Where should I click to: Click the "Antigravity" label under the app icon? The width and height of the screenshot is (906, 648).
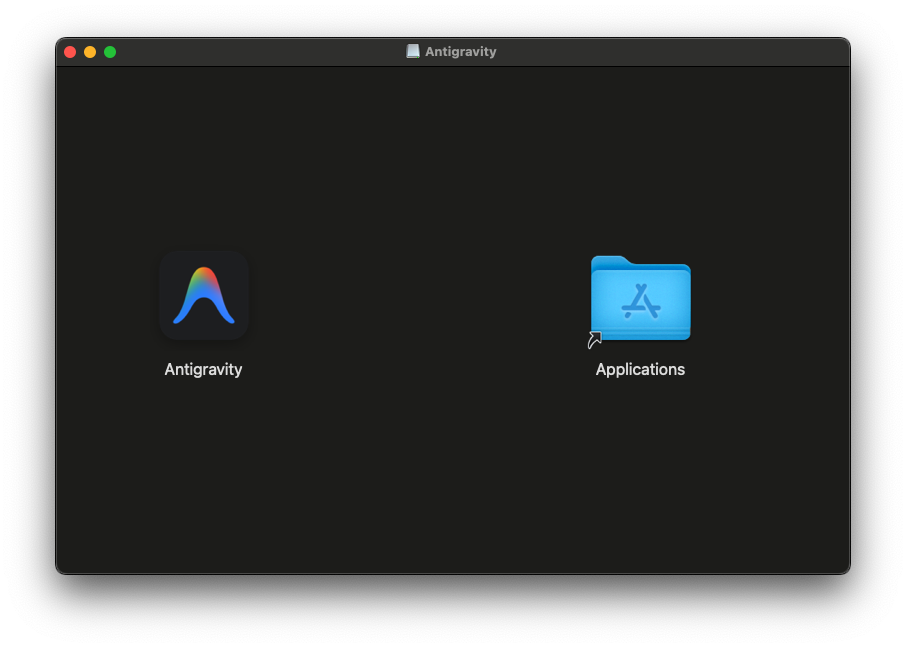pos(203,370)
